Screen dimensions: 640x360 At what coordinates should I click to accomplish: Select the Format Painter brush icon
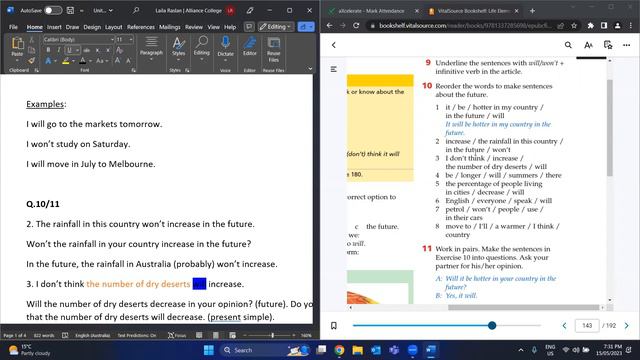tap(31, 61)
